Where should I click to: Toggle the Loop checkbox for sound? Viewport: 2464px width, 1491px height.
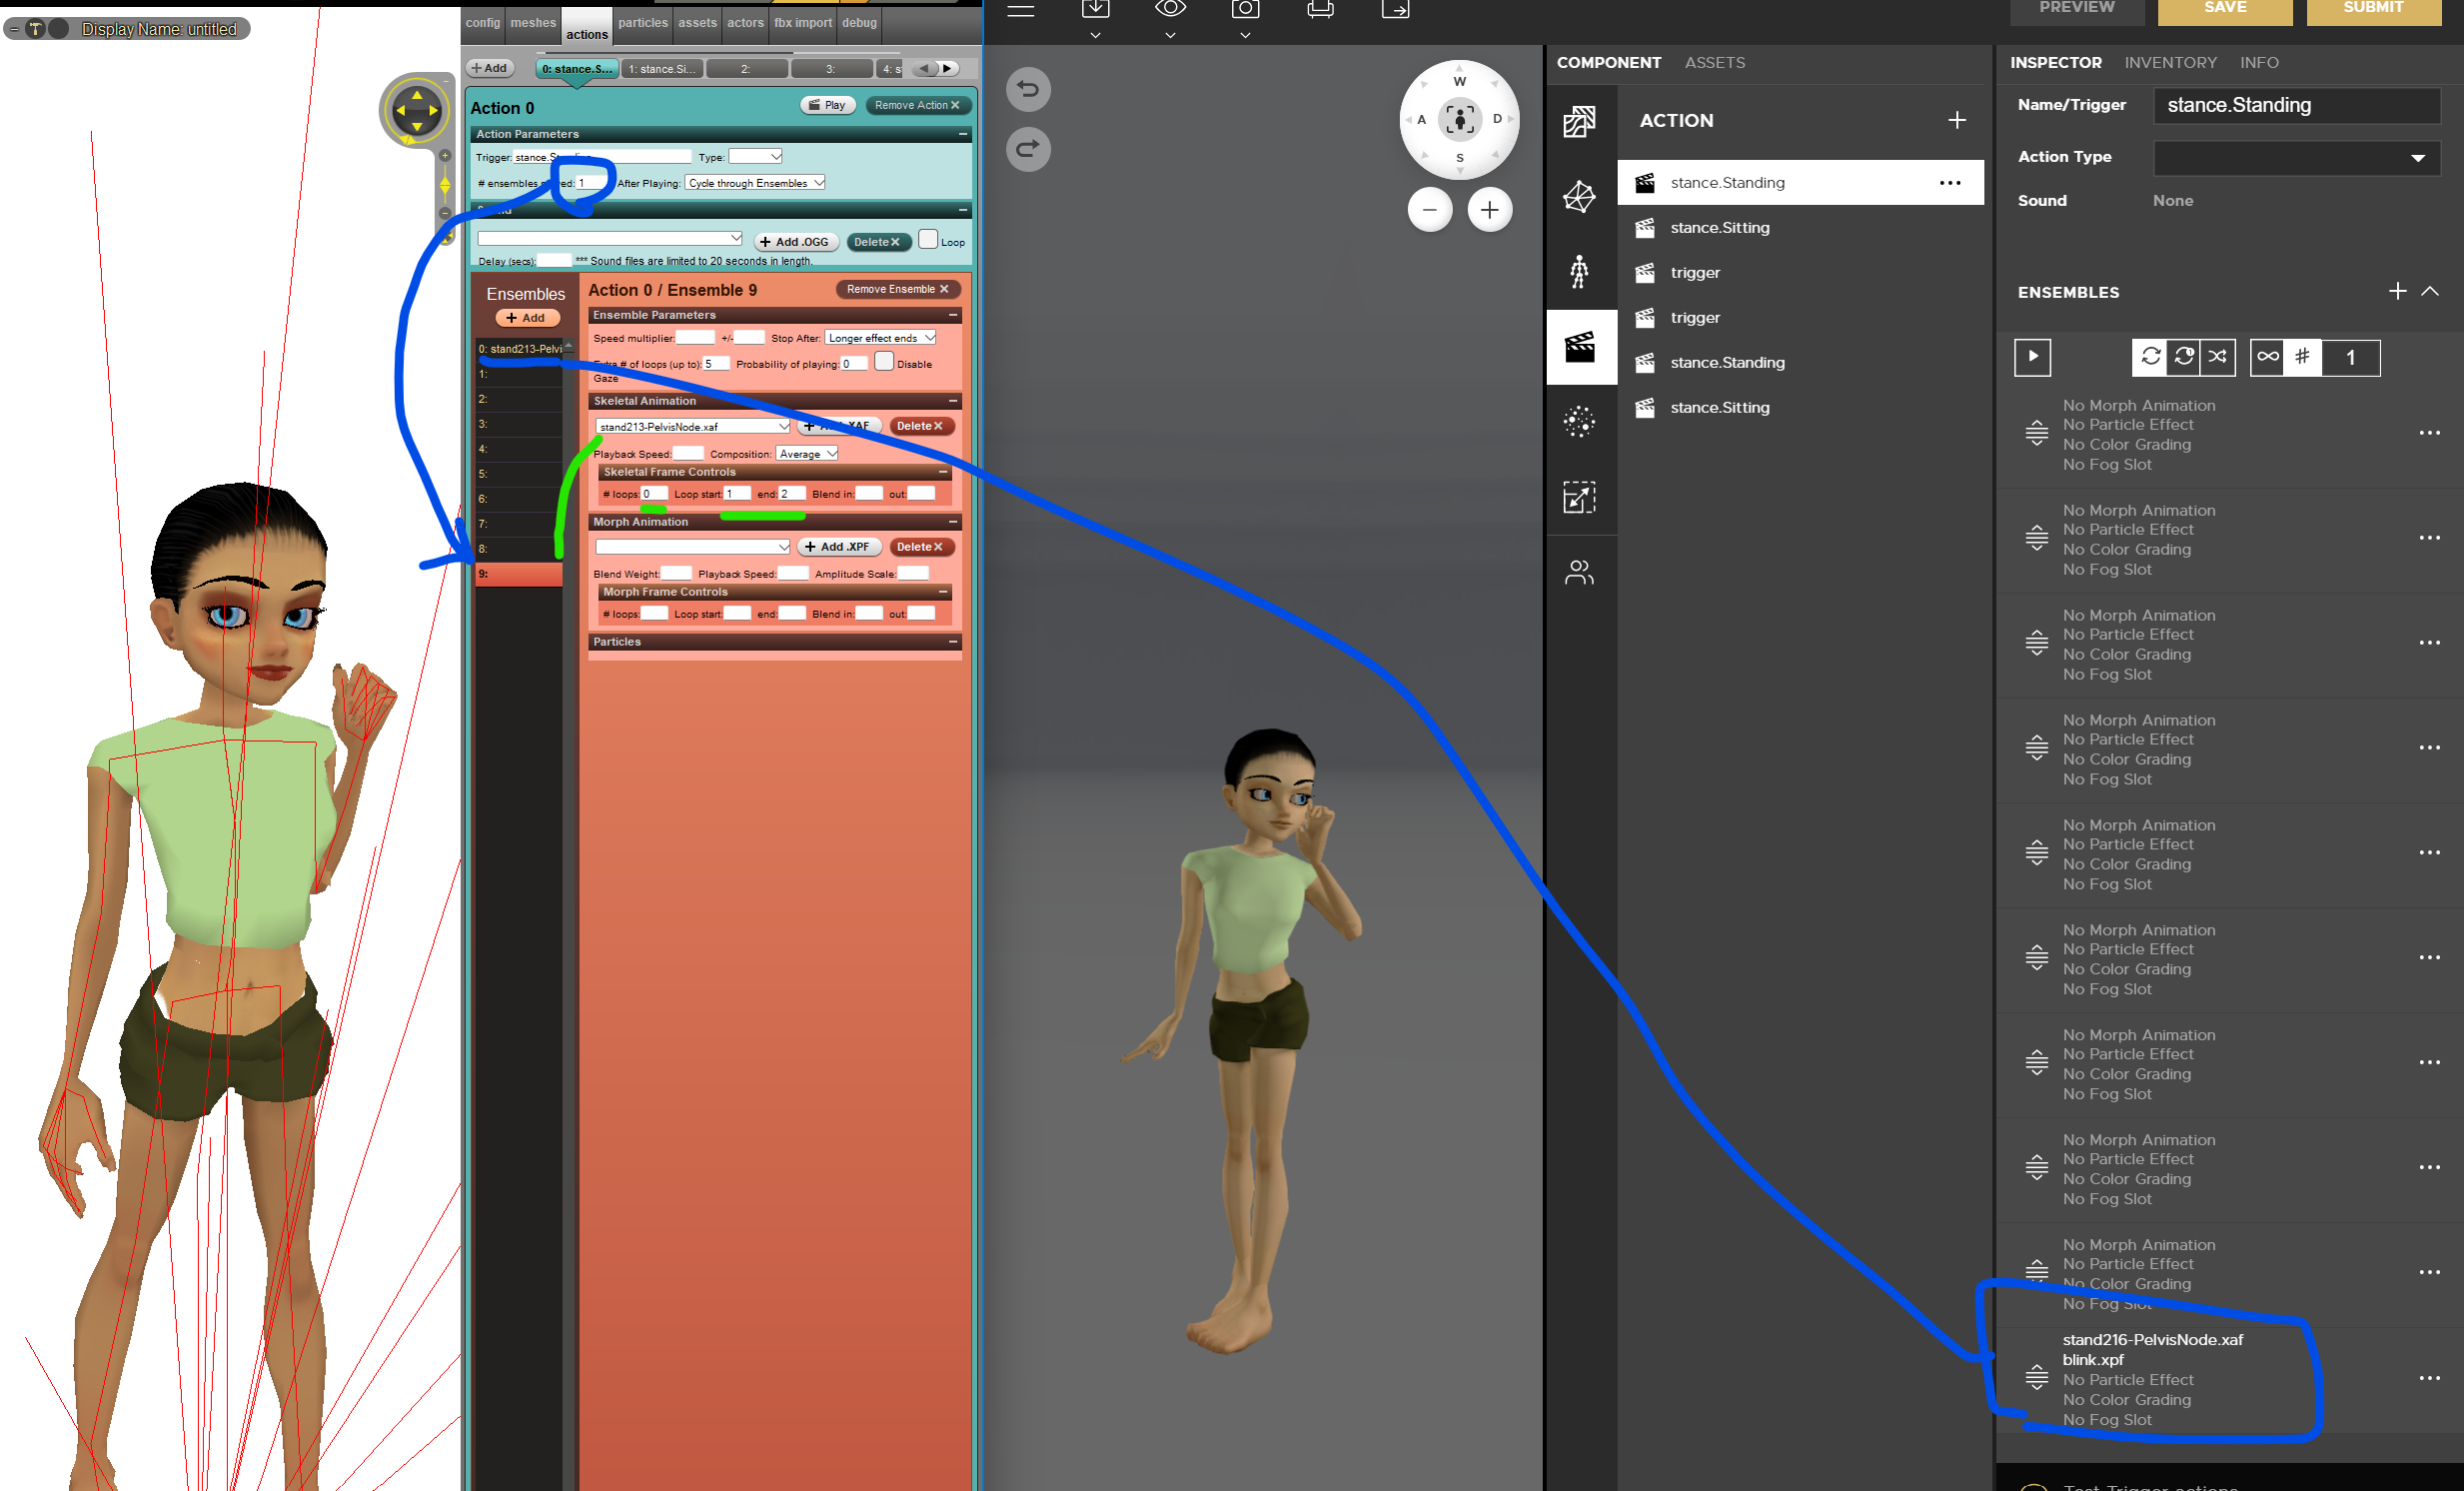pos(927,239)
